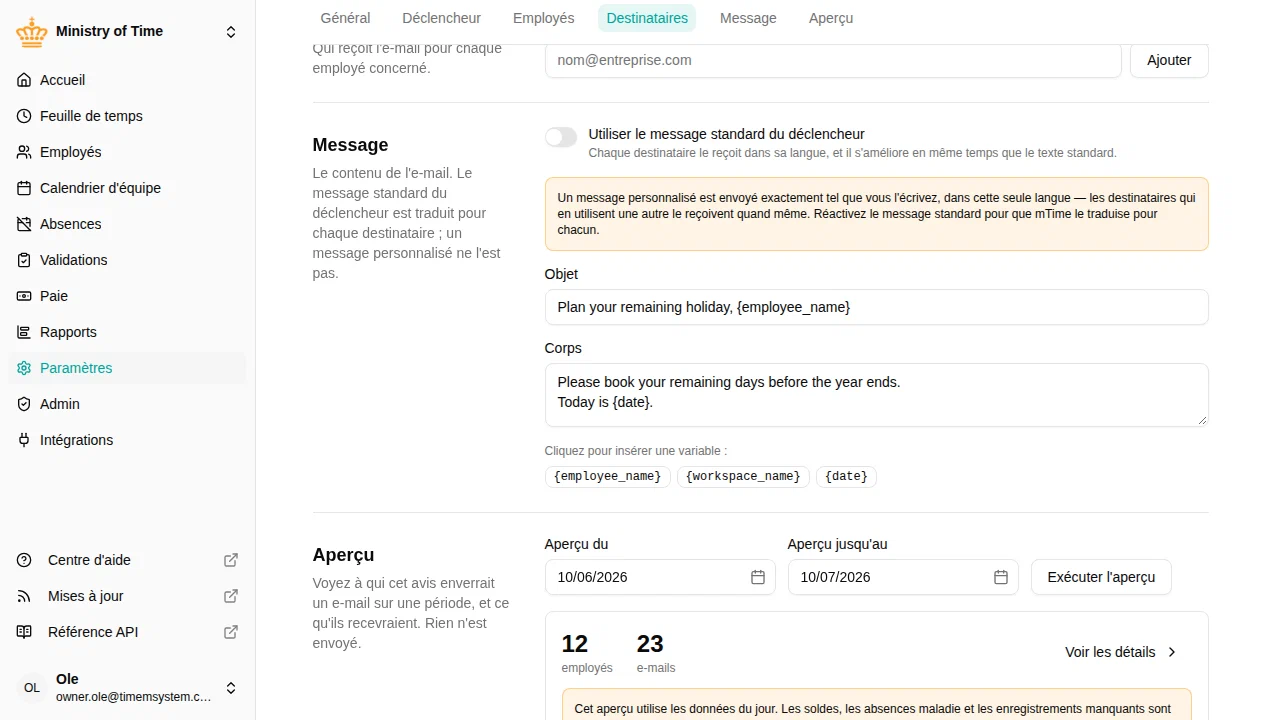Click external link icon beside Référence API

click(x=231, y=632)
